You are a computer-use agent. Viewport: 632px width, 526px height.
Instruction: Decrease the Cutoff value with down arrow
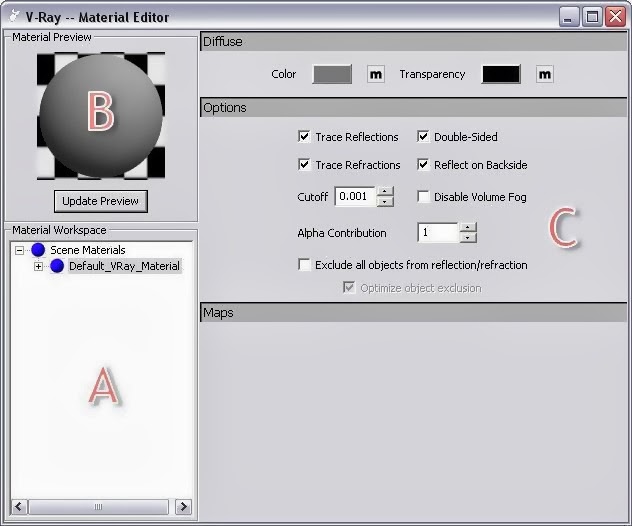coord(385,202)
